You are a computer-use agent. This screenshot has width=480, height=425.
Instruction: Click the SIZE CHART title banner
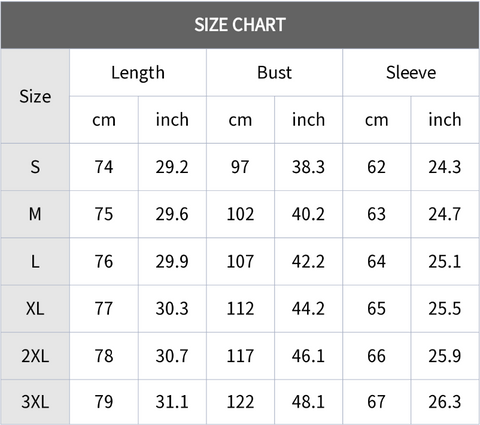(240, 25)
